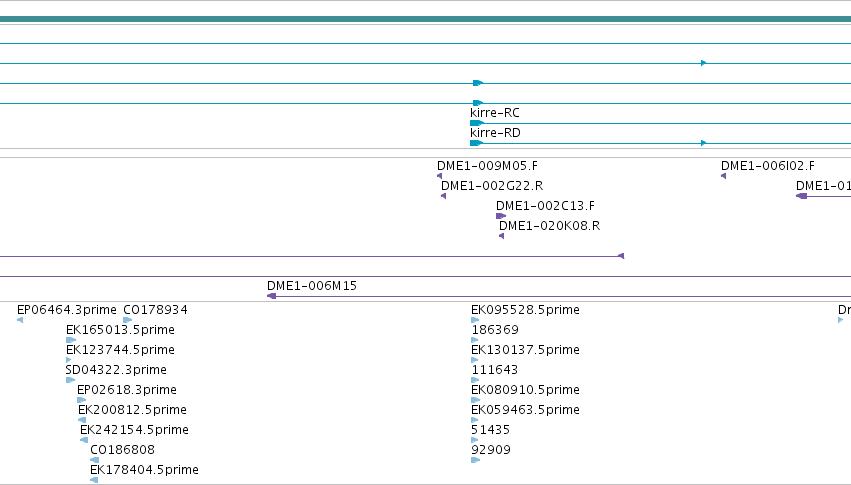Click the DME1-002G22.R feature label
The width and height of the screenshot is (851, 485).
click(x=492, y=186)
